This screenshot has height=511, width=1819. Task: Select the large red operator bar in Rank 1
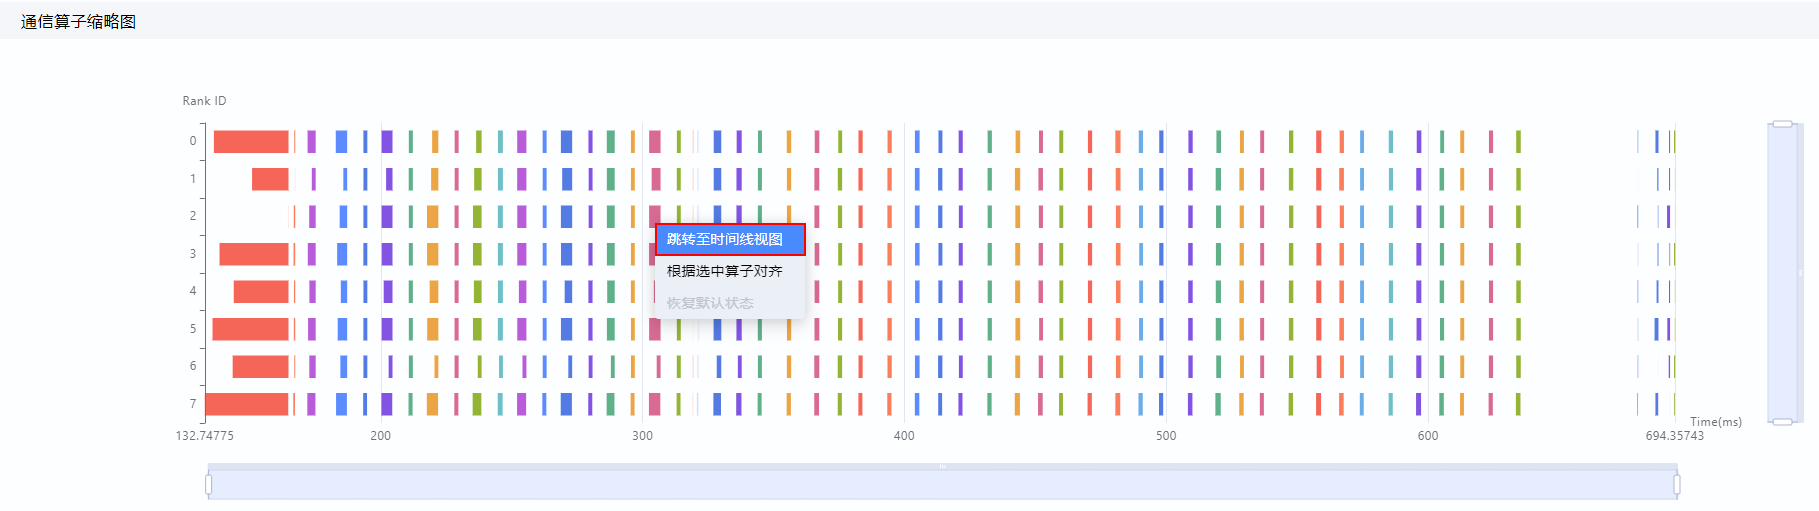tap(270, 179)
